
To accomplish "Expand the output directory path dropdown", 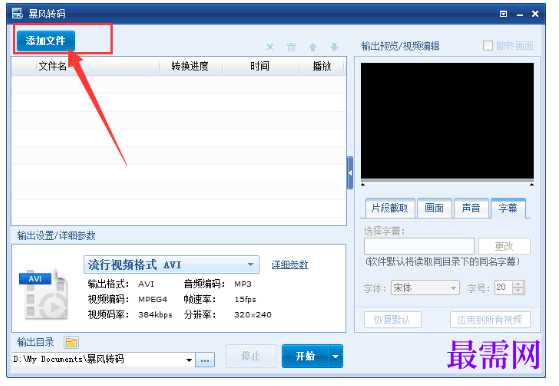I will pyautogui.click(x=189, y=360).
